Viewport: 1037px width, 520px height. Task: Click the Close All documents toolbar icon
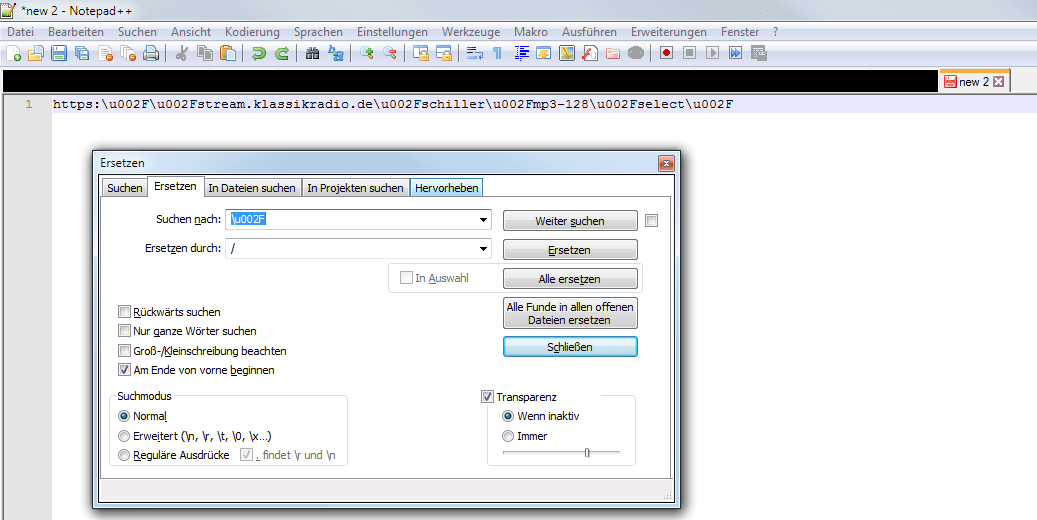coord(128,54)
